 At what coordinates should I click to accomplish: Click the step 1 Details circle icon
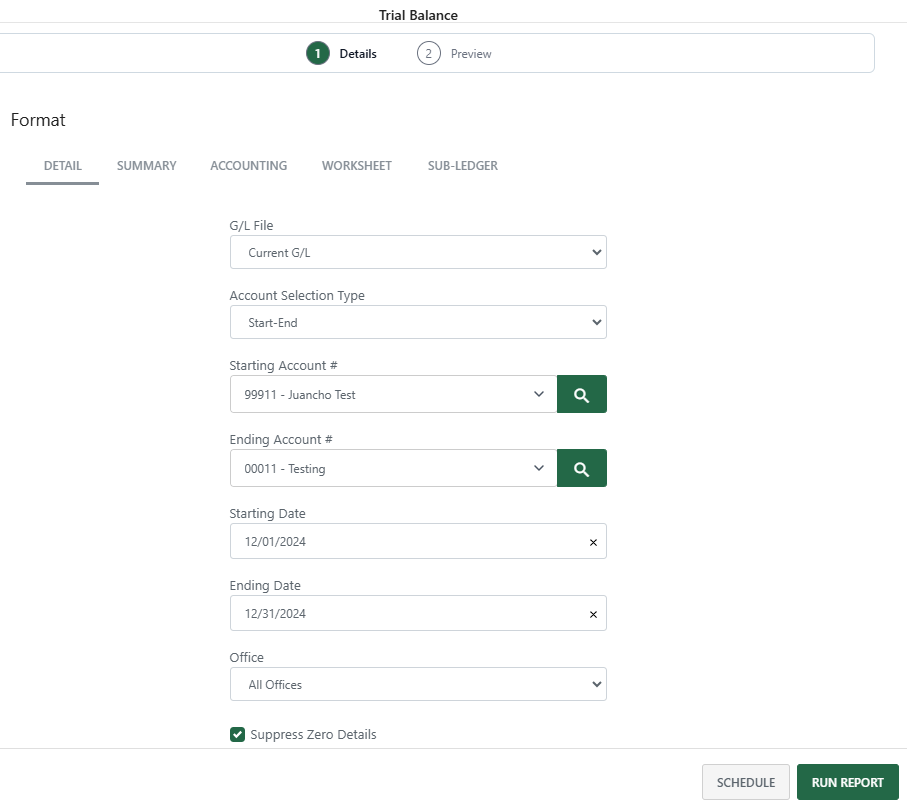pyautogui.click(x=317, y=53)
